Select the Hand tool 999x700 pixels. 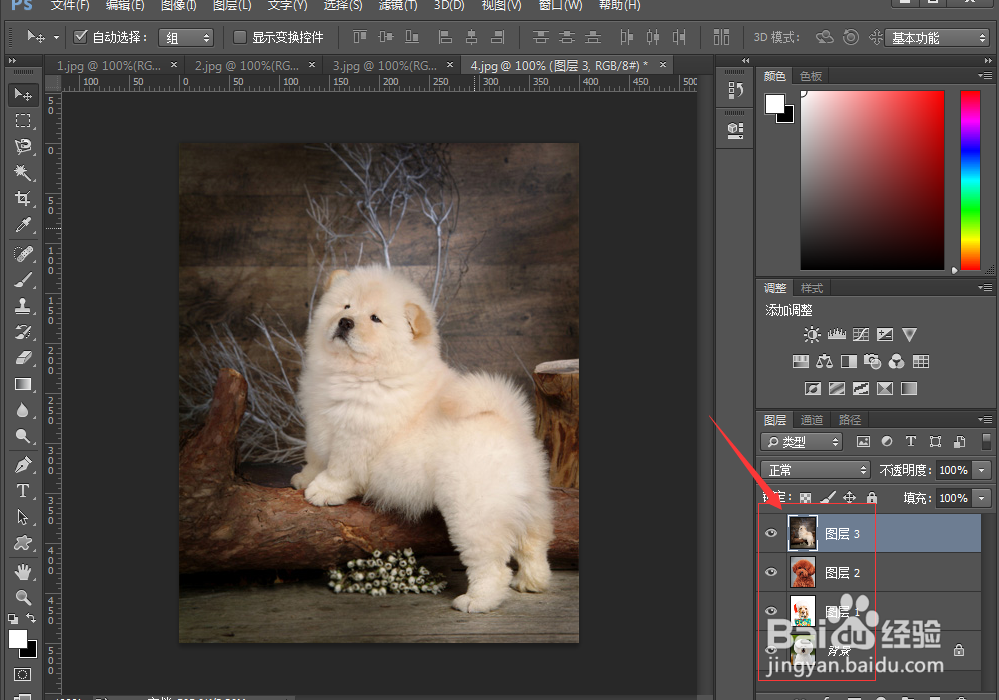pos(23,572)
